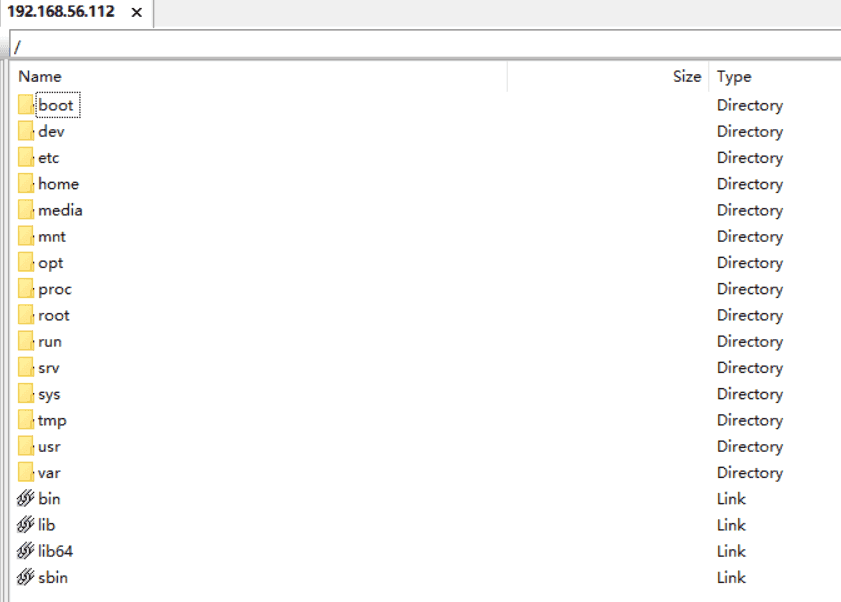
Task: Select the var directory name
Action: click(x=49, y=473)
